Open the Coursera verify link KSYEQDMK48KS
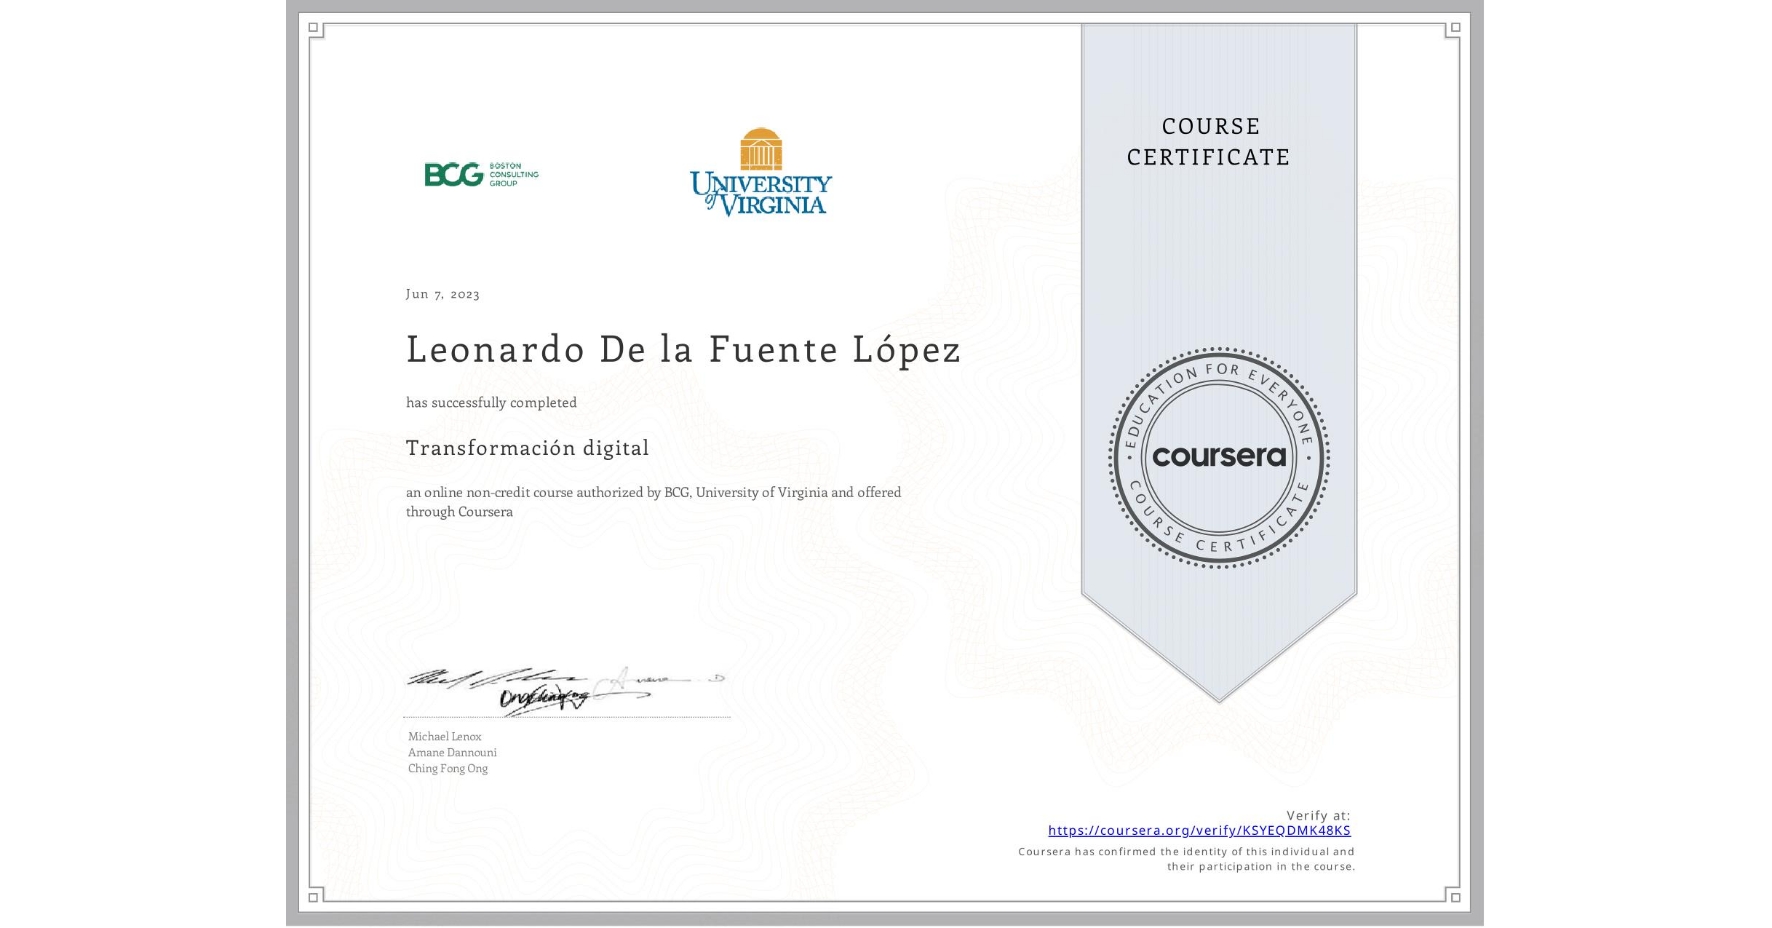Image resolution: width=1772 pixels, height=928 pixels. pyautogui.click(x=1199, y=830)
